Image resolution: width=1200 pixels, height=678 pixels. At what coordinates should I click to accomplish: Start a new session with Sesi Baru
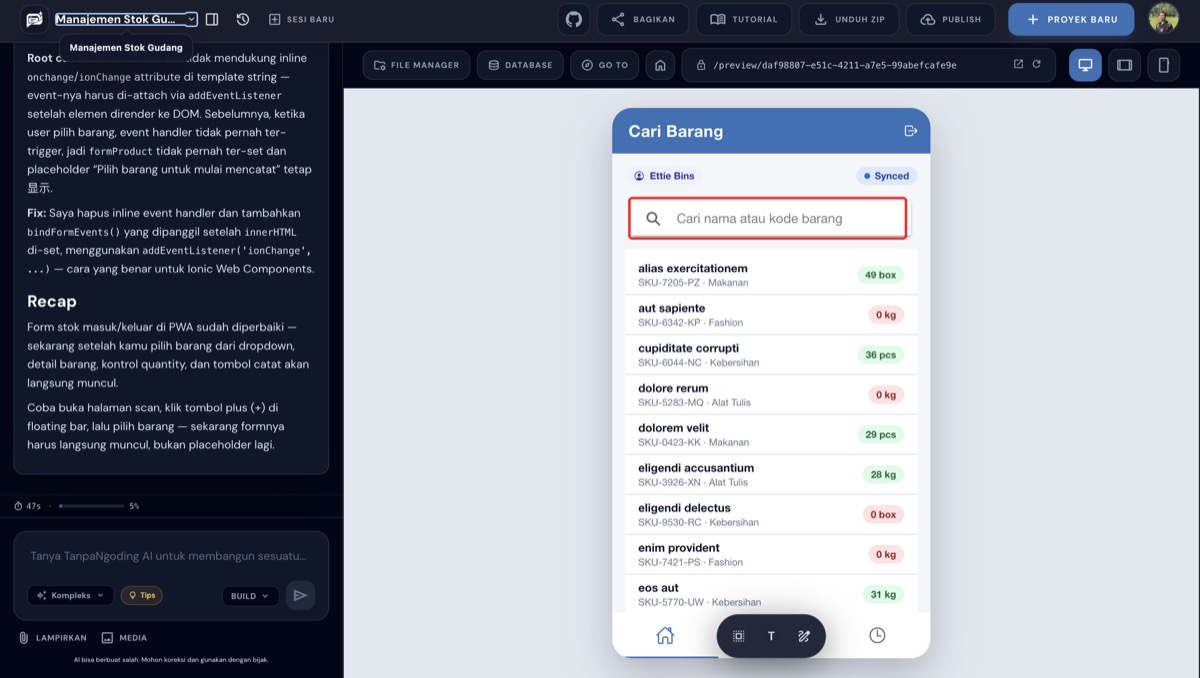click(302, 19)
